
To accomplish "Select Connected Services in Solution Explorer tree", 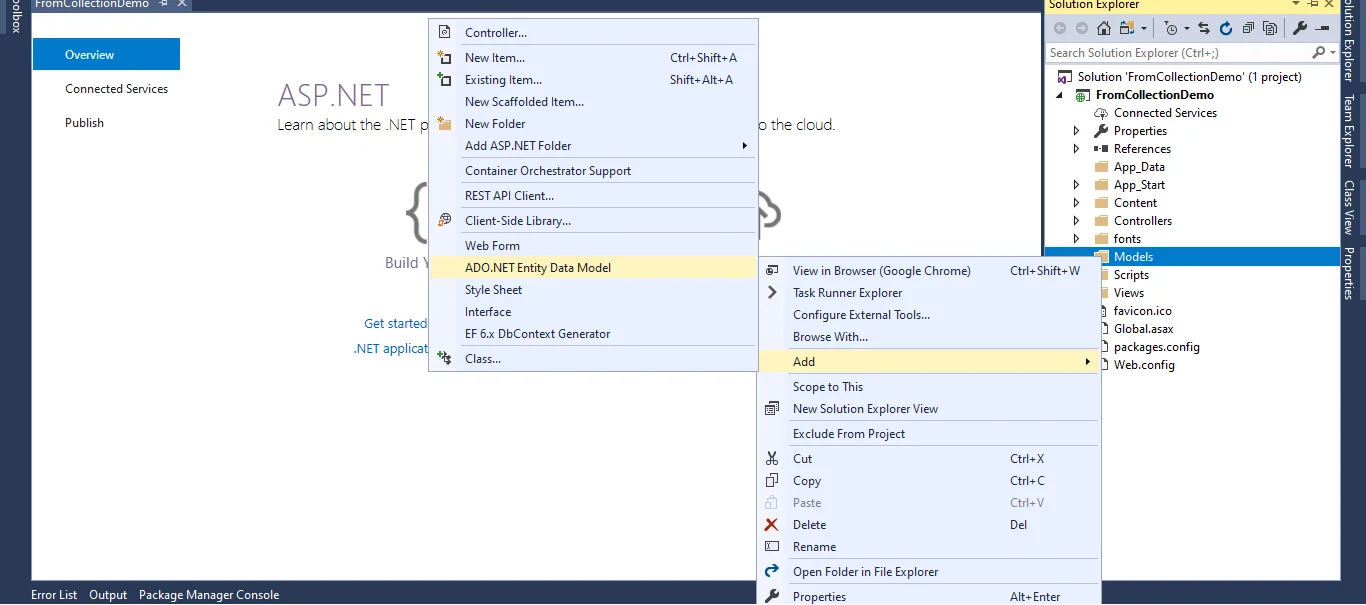I will 1165,113.
